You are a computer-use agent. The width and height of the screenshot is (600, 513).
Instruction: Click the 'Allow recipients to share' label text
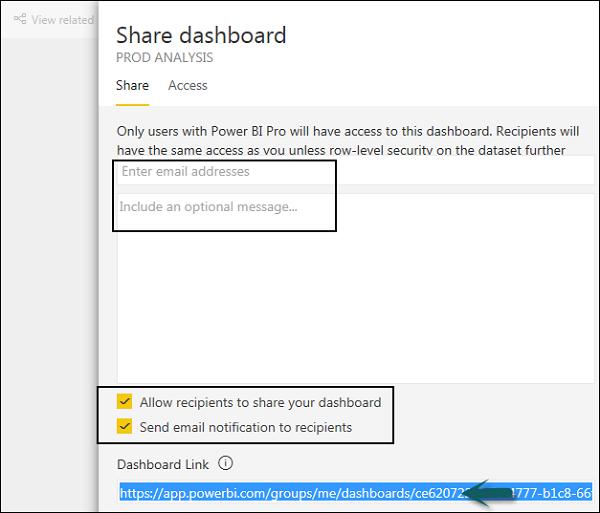point(260,402)
